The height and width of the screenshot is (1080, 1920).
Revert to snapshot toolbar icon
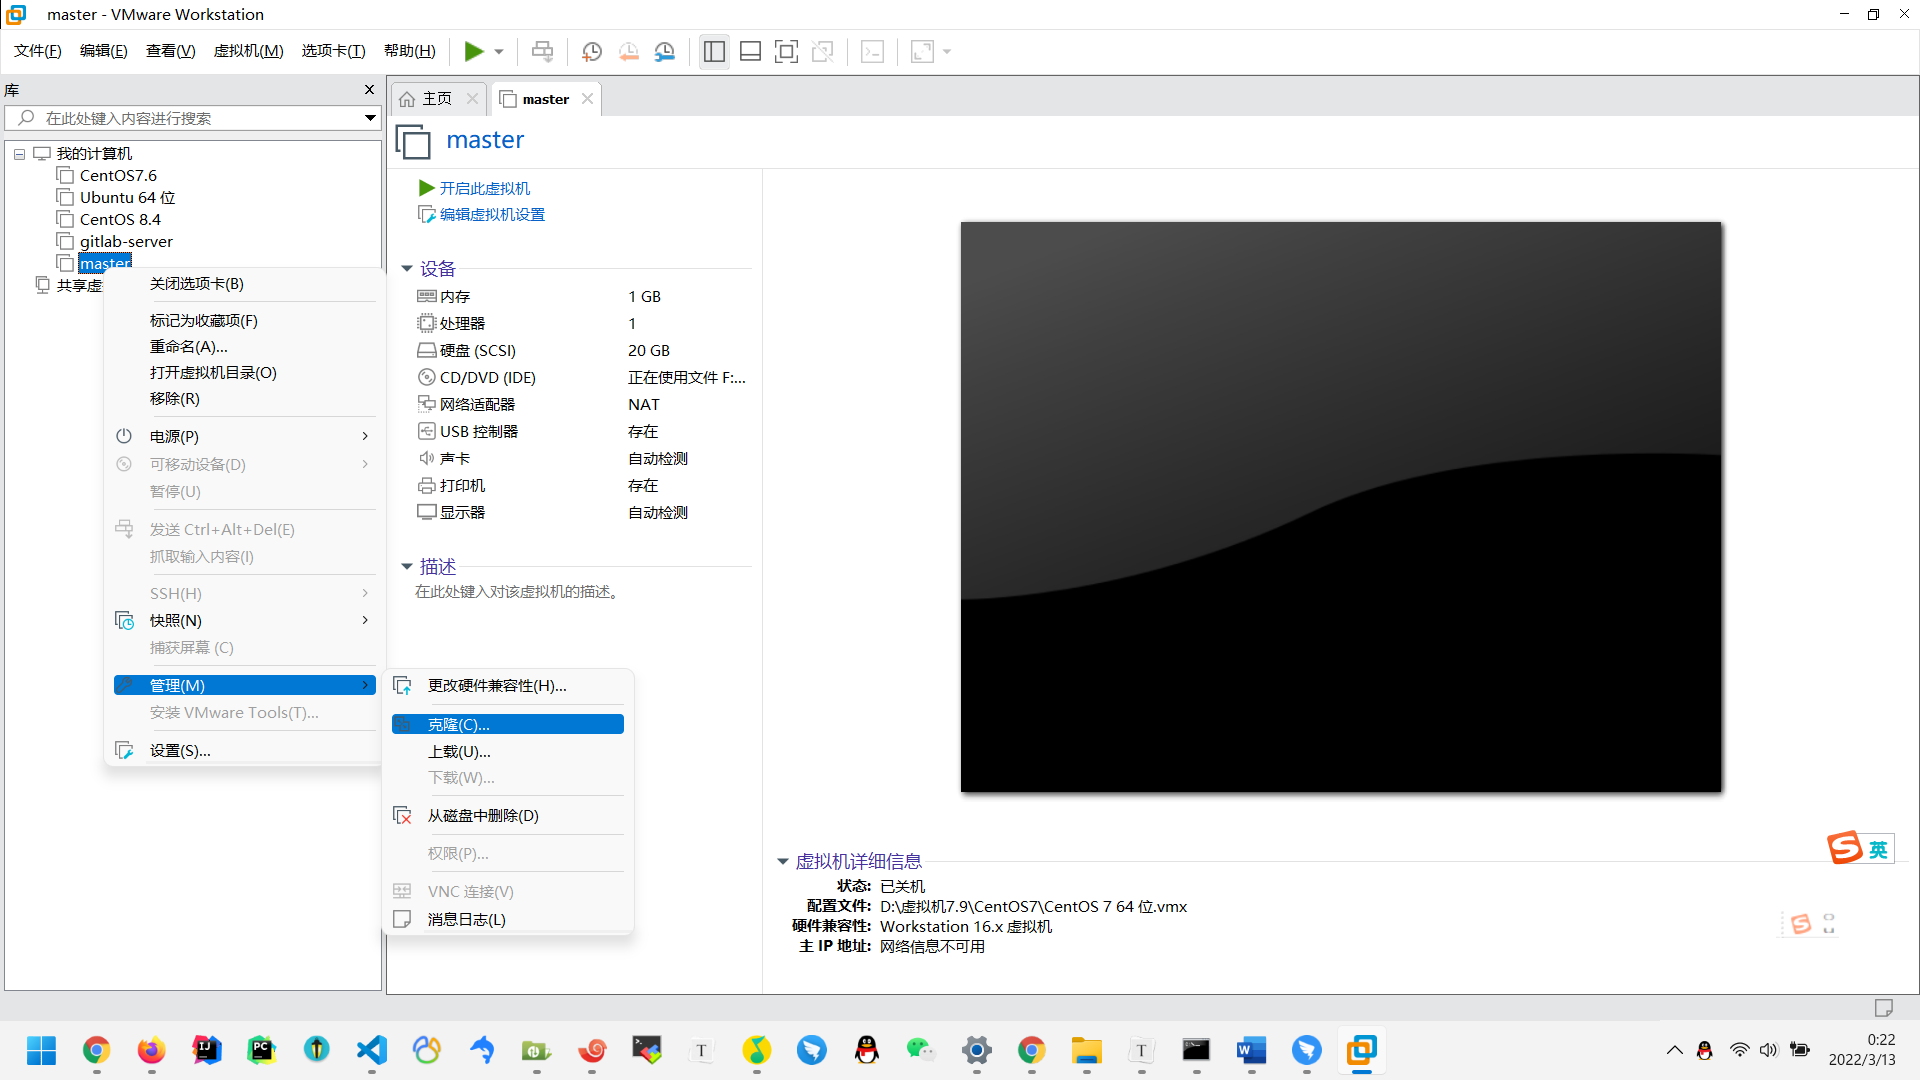[x=628, y=51]
